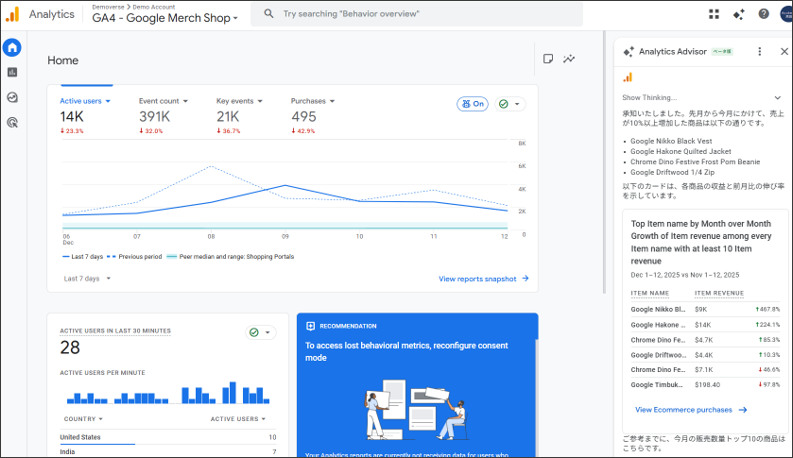This screenshot has height=458, width=793.
Task: Click the View Ecommerce purchases link
Action: click(691, 410)
